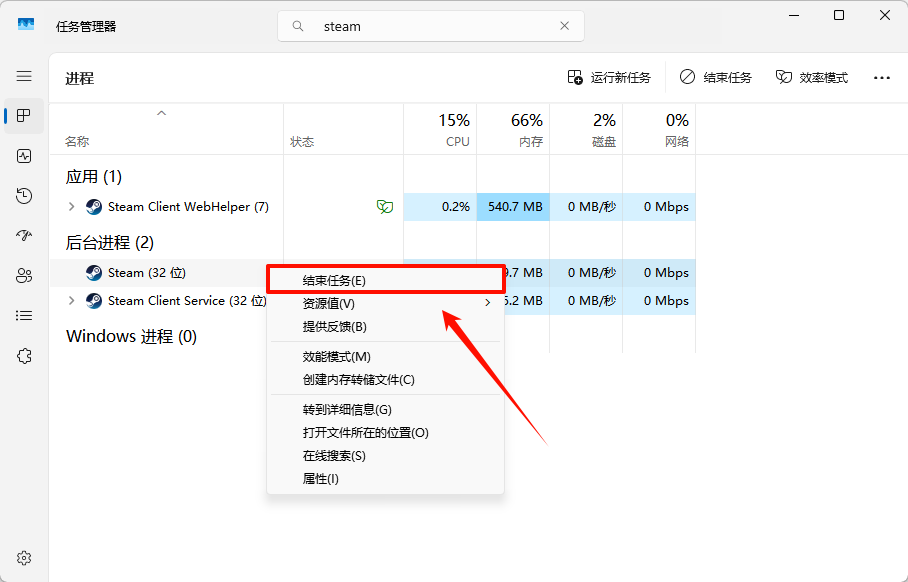Open Task Manager settings gear
The height and width of the screenshot is (582, 908).
pos(22,557)
